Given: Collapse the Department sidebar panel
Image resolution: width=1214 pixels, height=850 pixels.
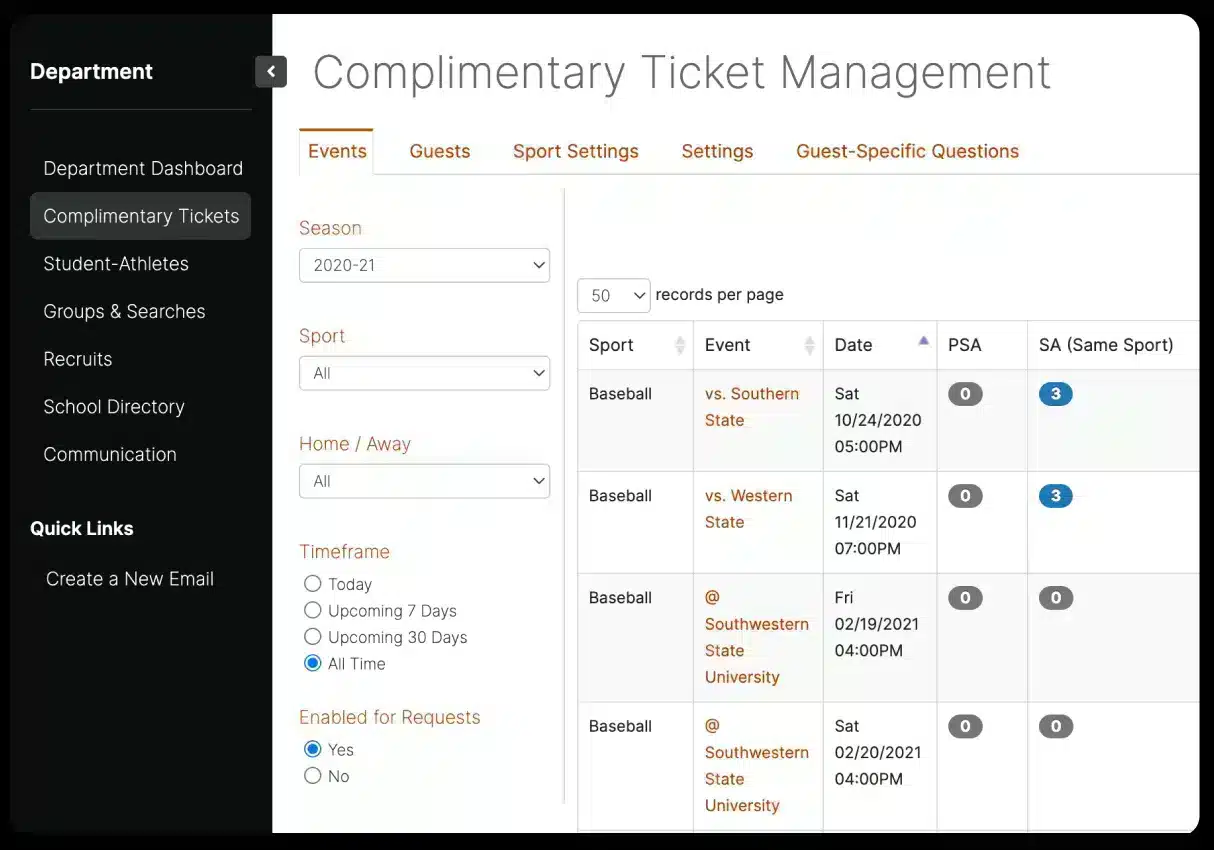Looking at the screenshot, I should [271, 71].
